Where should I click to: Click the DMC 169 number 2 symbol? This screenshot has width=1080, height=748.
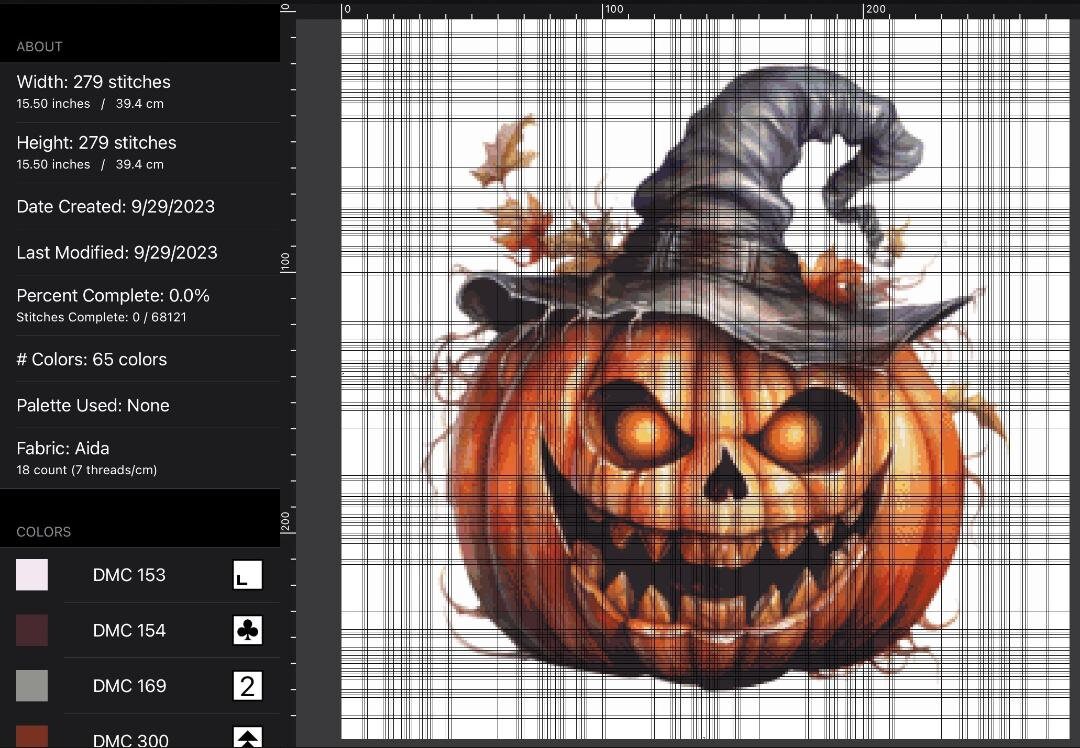click(x=247, y=686)
